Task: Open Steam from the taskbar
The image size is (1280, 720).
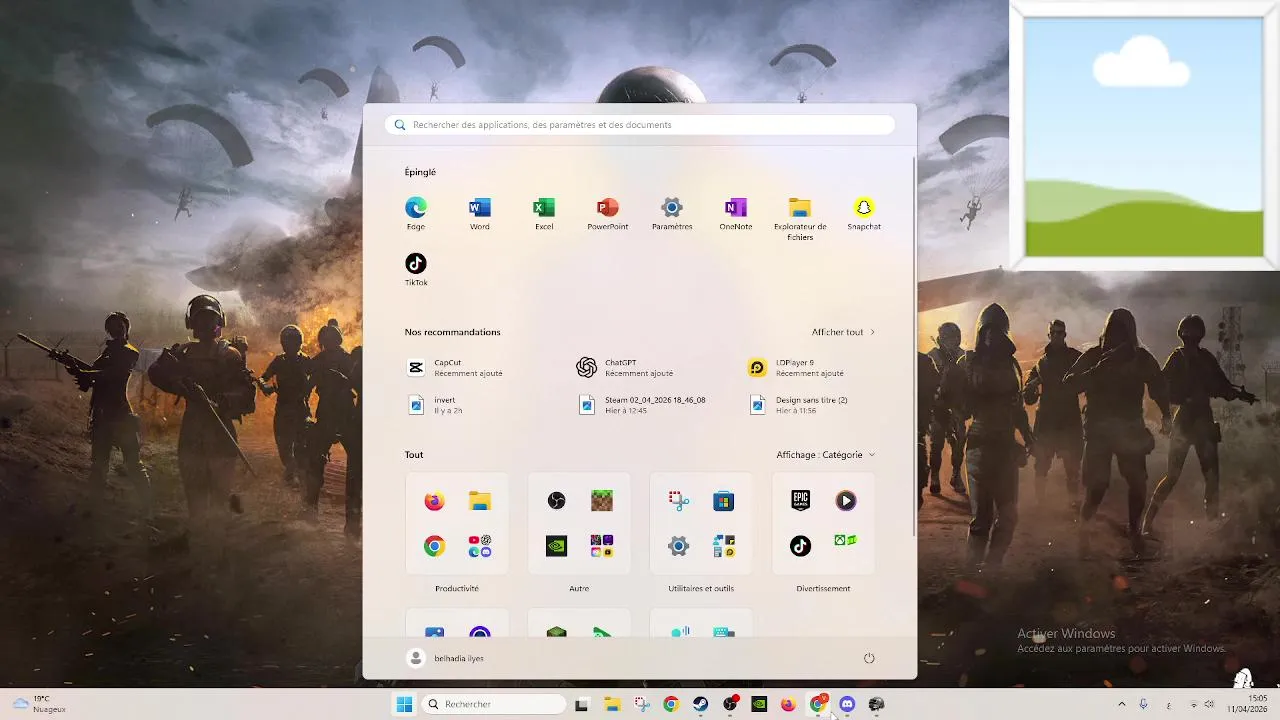Action: [x=701, y=704]
